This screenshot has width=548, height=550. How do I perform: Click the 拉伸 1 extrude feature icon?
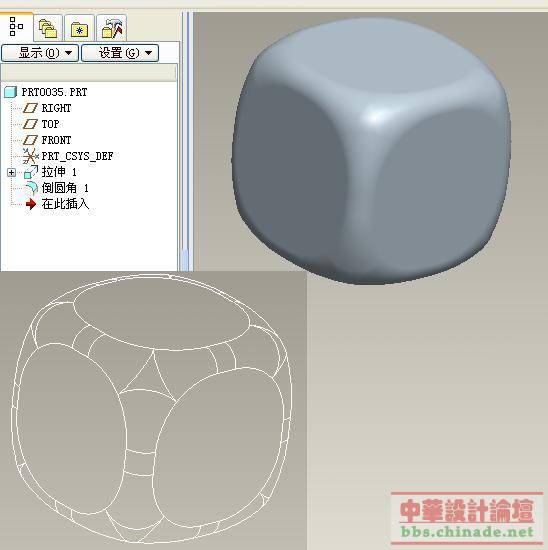31,172
